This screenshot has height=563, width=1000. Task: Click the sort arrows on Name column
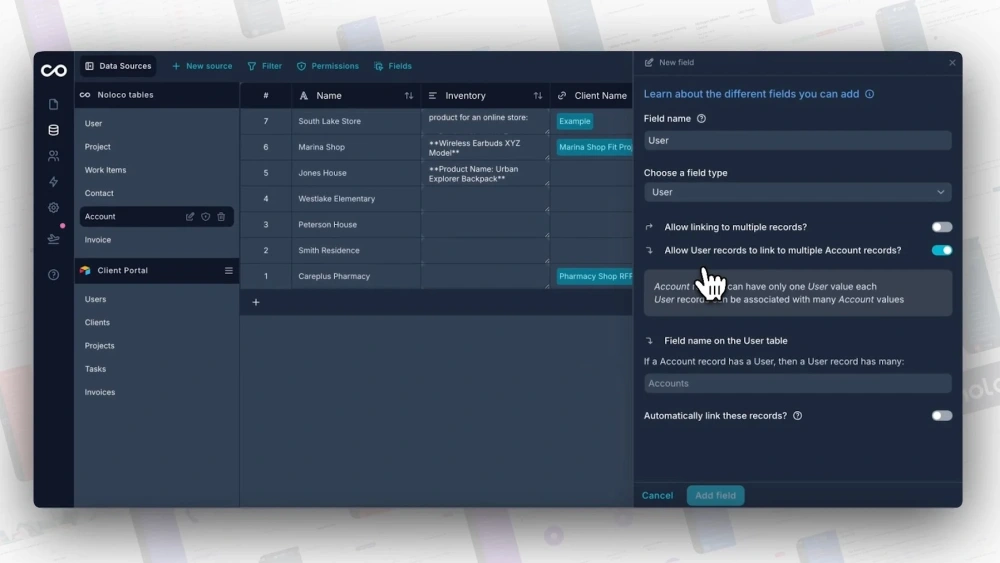(409, 96)
